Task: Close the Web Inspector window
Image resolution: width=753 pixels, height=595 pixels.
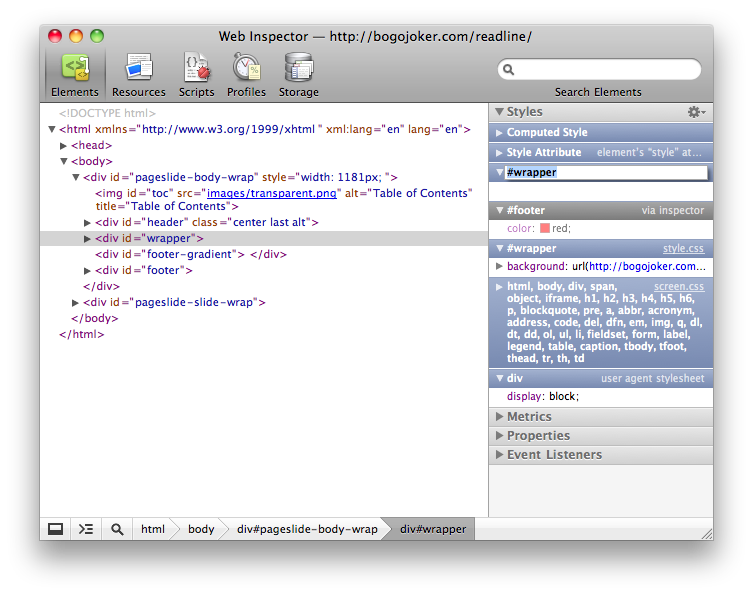Action: click(55, 36)
